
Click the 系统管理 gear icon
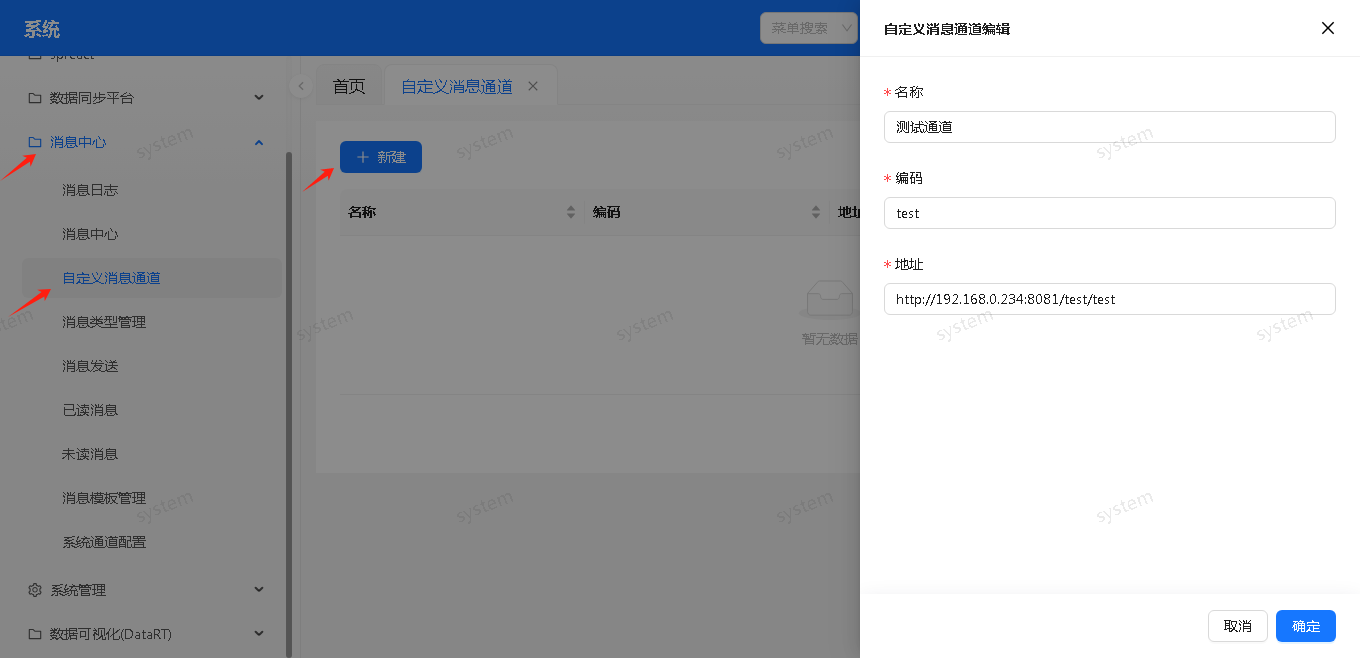coord(35,590)
